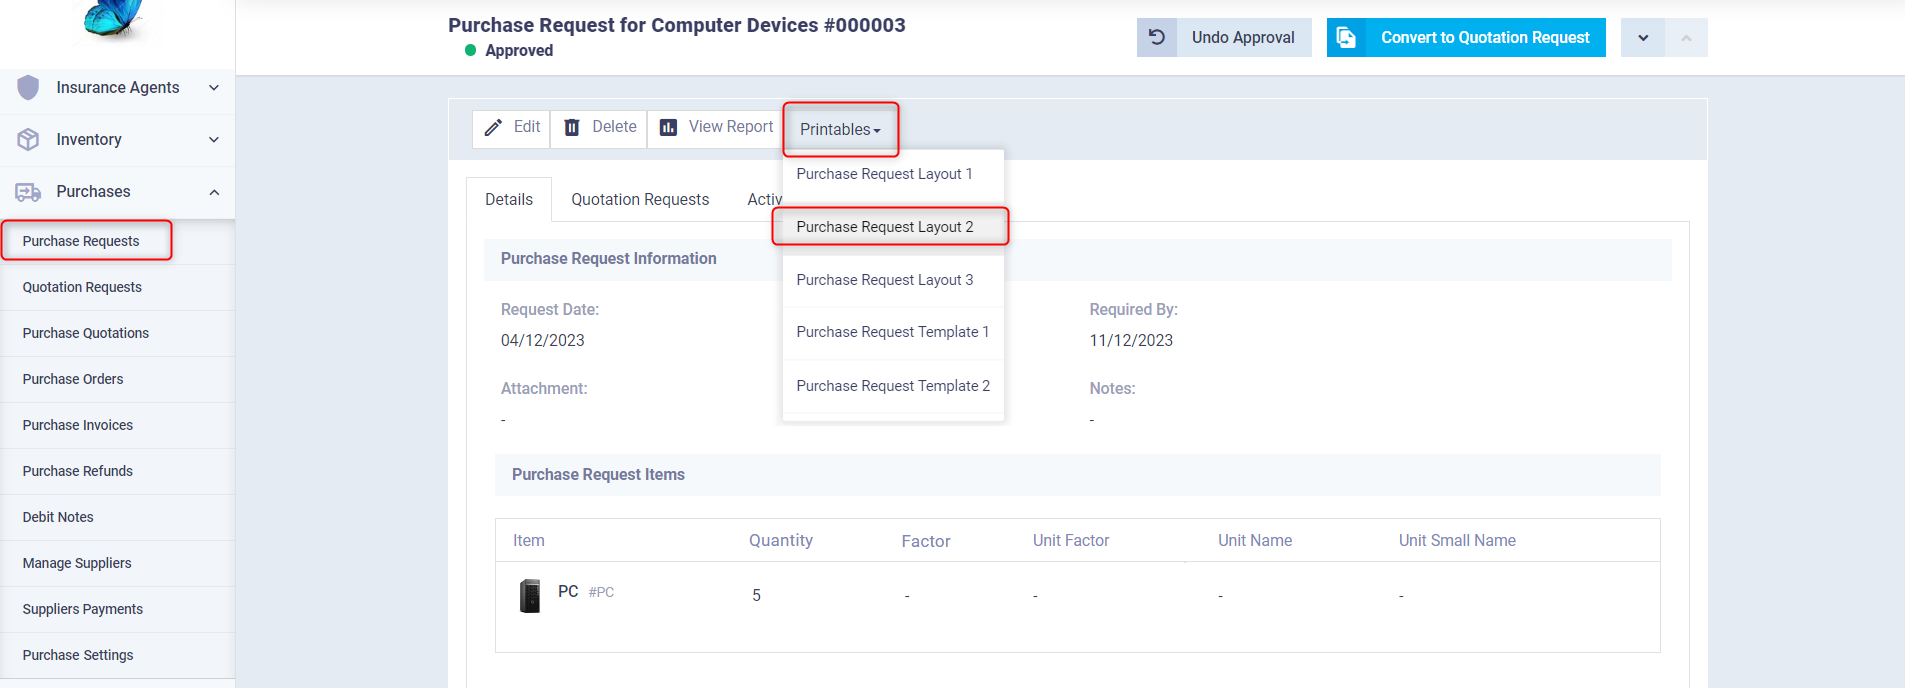Click the PC item thumbnail image

pyautogui.click(x=530, y=595)
